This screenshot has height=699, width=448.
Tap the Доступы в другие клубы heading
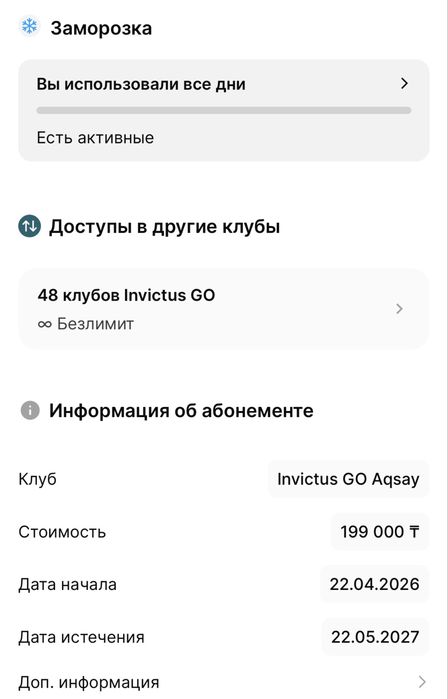point(164,227)
